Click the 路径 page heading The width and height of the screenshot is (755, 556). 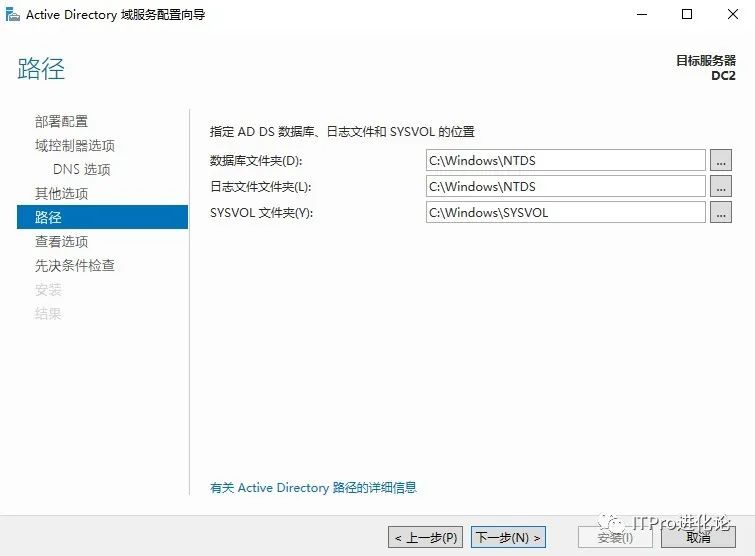coord(41,68)
